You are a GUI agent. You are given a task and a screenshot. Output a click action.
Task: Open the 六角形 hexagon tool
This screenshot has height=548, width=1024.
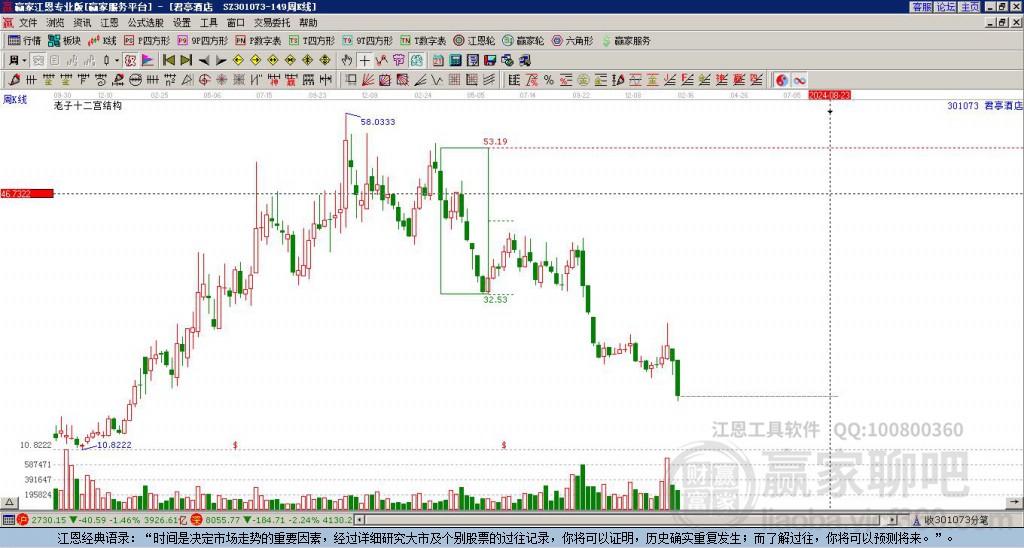click(x=573, y=40)
